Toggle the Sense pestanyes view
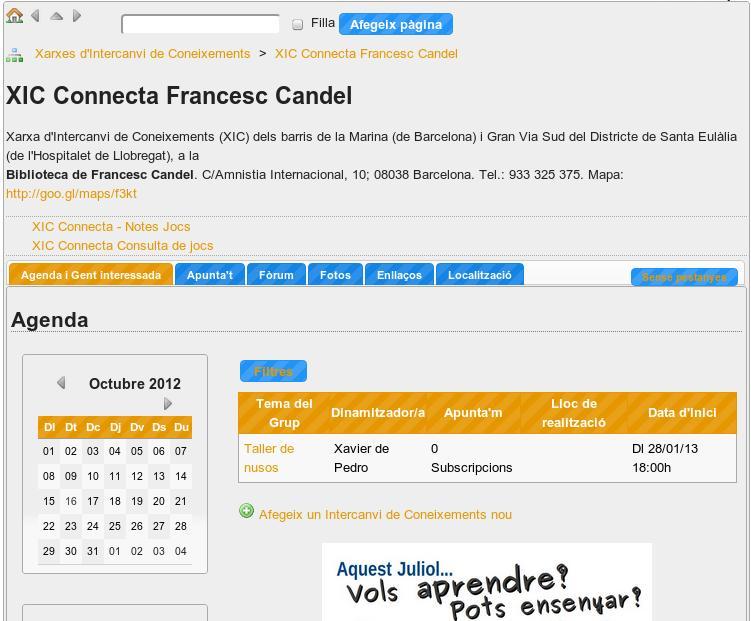The image size is (751, 621). click(x=684, y=277)
